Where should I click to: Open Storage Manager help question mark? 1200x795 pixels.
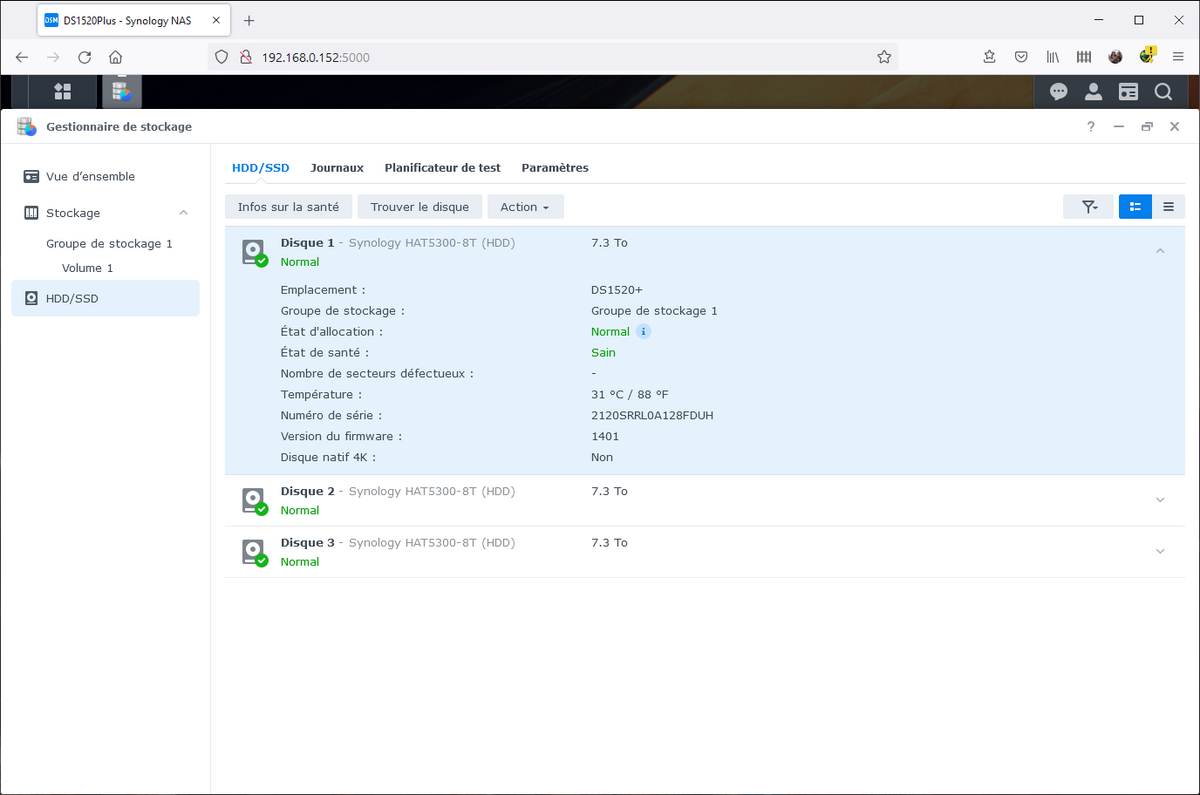1091,127
